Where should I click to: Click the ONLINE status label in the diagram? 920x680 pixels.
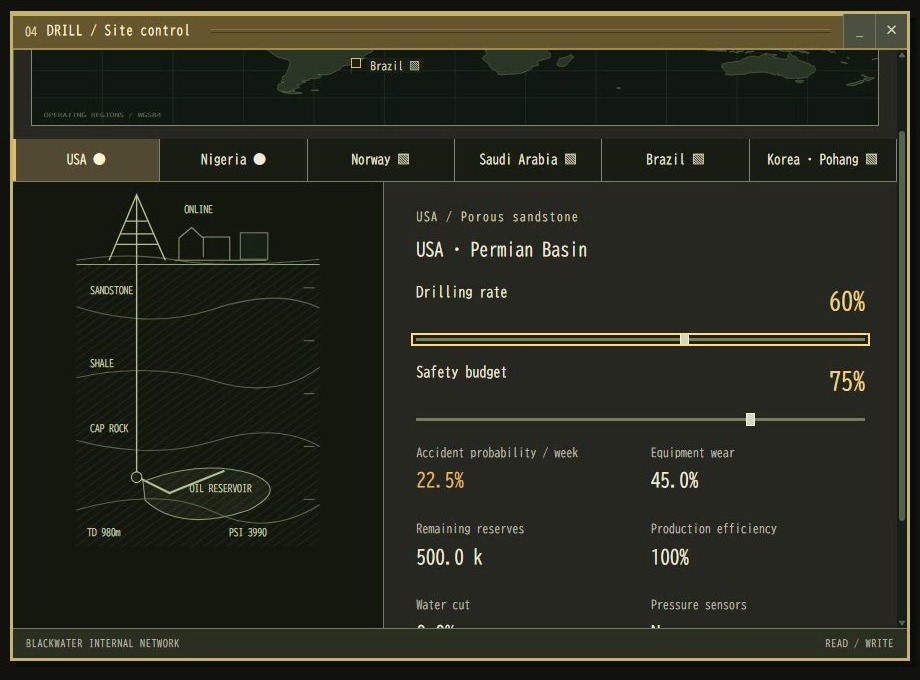click(x=198, y=209)
